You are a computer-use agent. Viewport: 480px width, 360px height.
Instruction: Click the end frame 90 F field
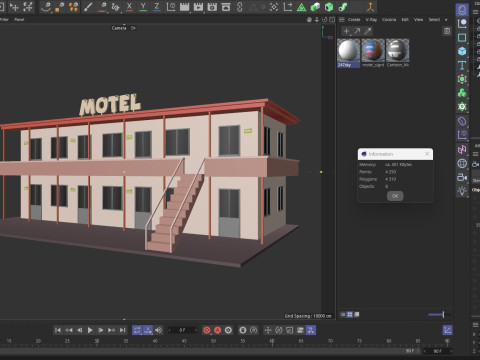tap(437, 351)
